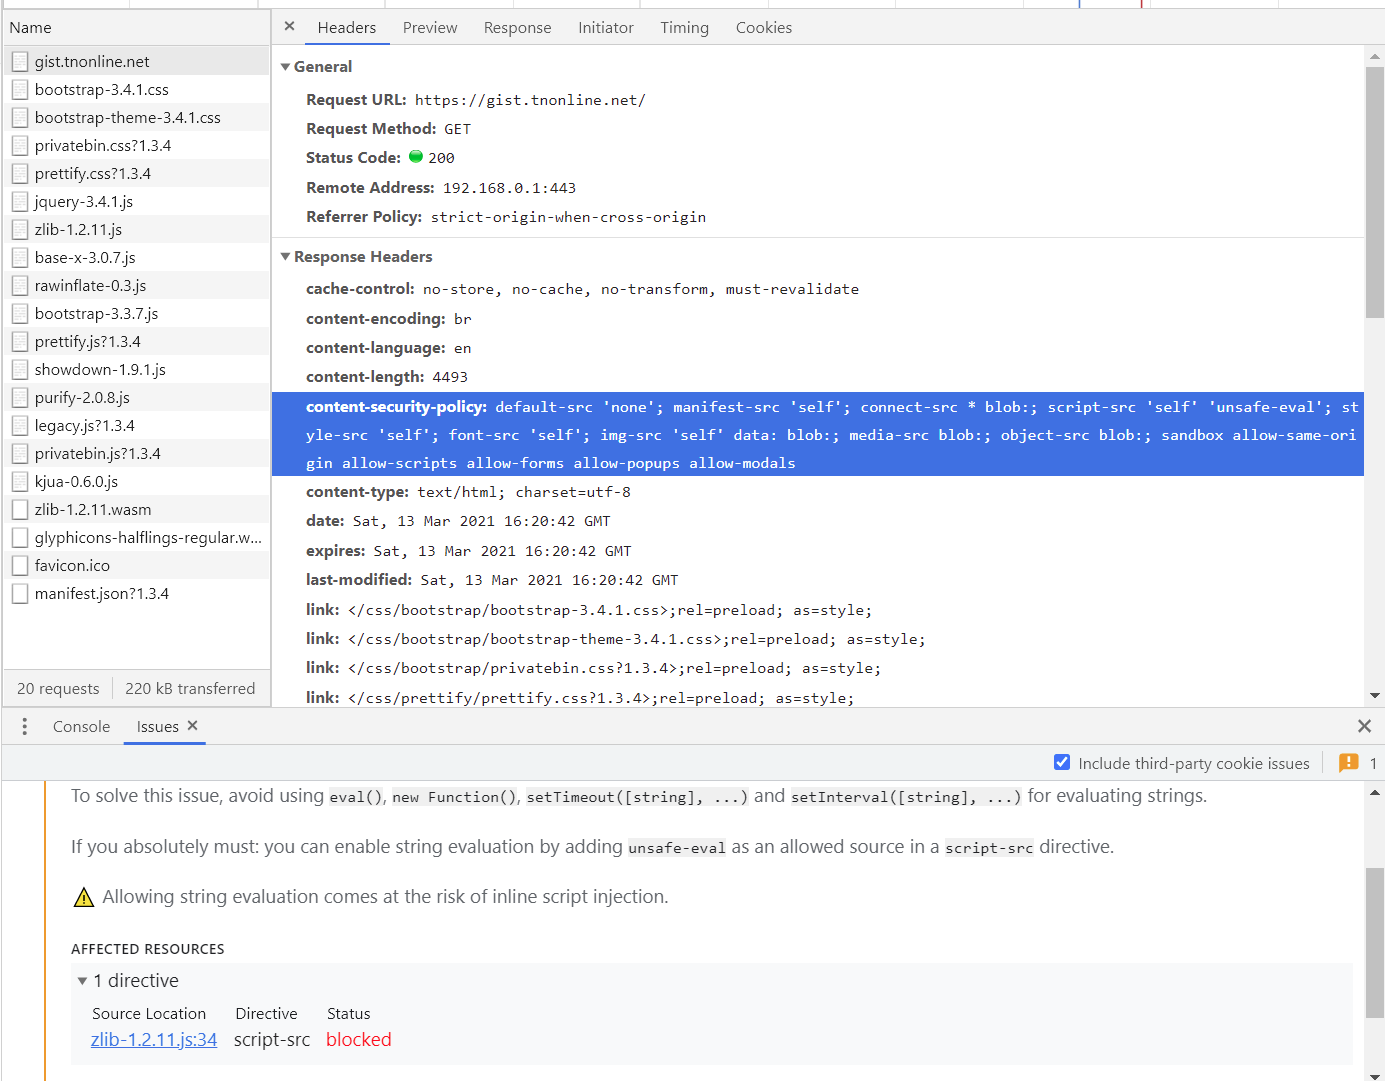1385x1081 pixels.
Task: Collapse the General section
Action: 286,66
